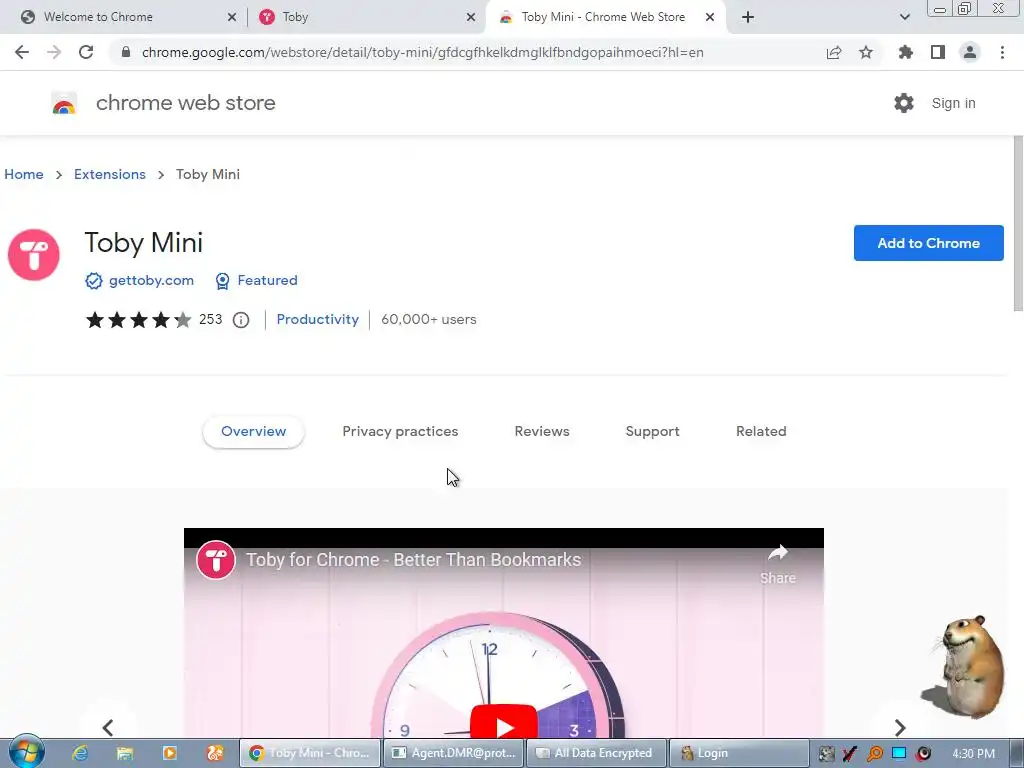Open the Privacy practices tab

[400, 432]
